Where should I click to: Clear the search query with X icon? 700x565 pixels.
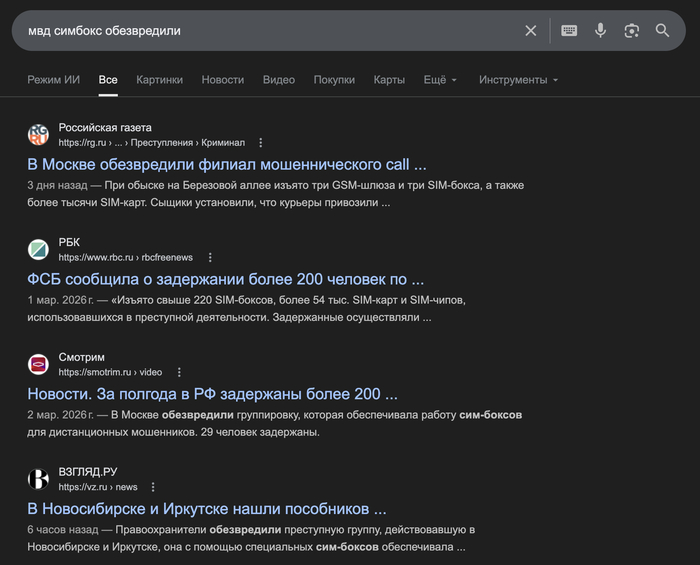coord(531,31)
